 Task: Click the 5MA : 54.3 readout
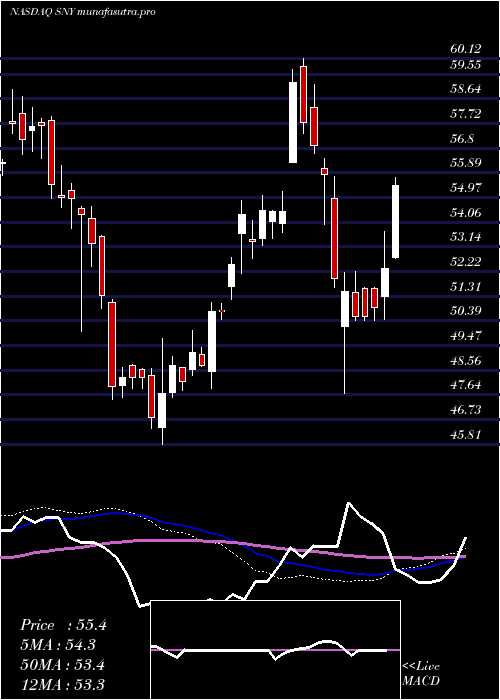click(59, 645)
